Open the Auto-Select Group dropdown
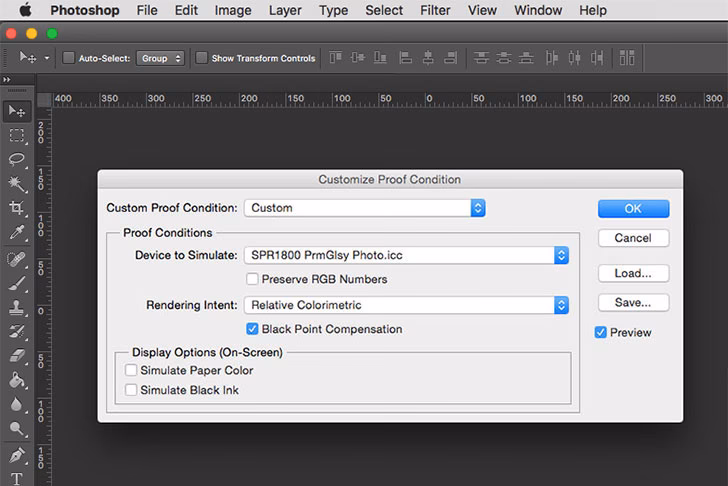Screen dimensions: 728x486 coord(160,58)
